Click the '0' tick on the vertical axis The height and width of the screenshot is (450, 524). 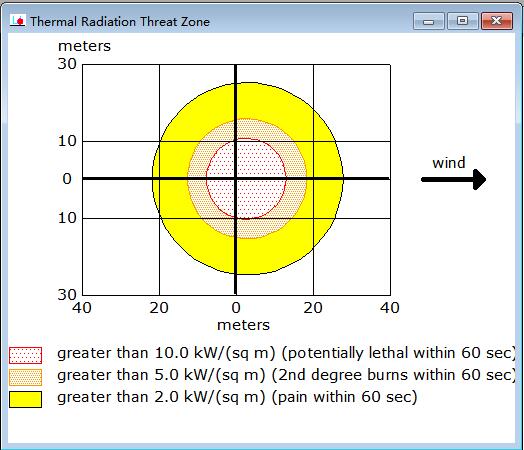pyautogui.click(x=67, y=179)
